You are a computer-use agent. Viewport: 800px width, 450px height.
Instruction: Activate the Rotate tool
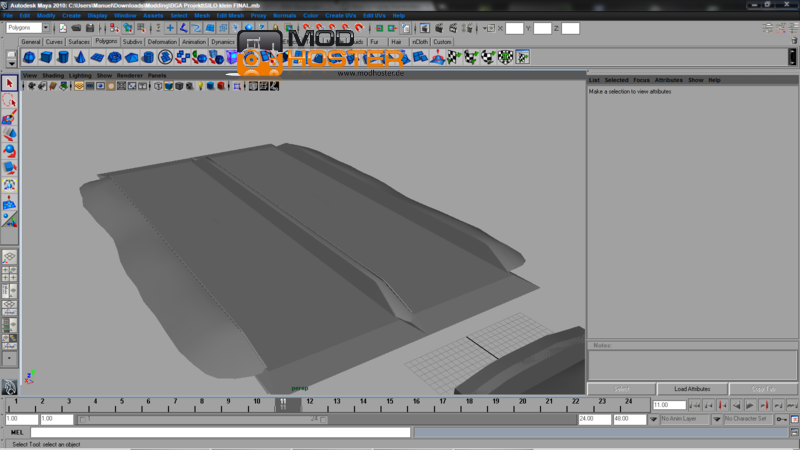pos(9,151)
